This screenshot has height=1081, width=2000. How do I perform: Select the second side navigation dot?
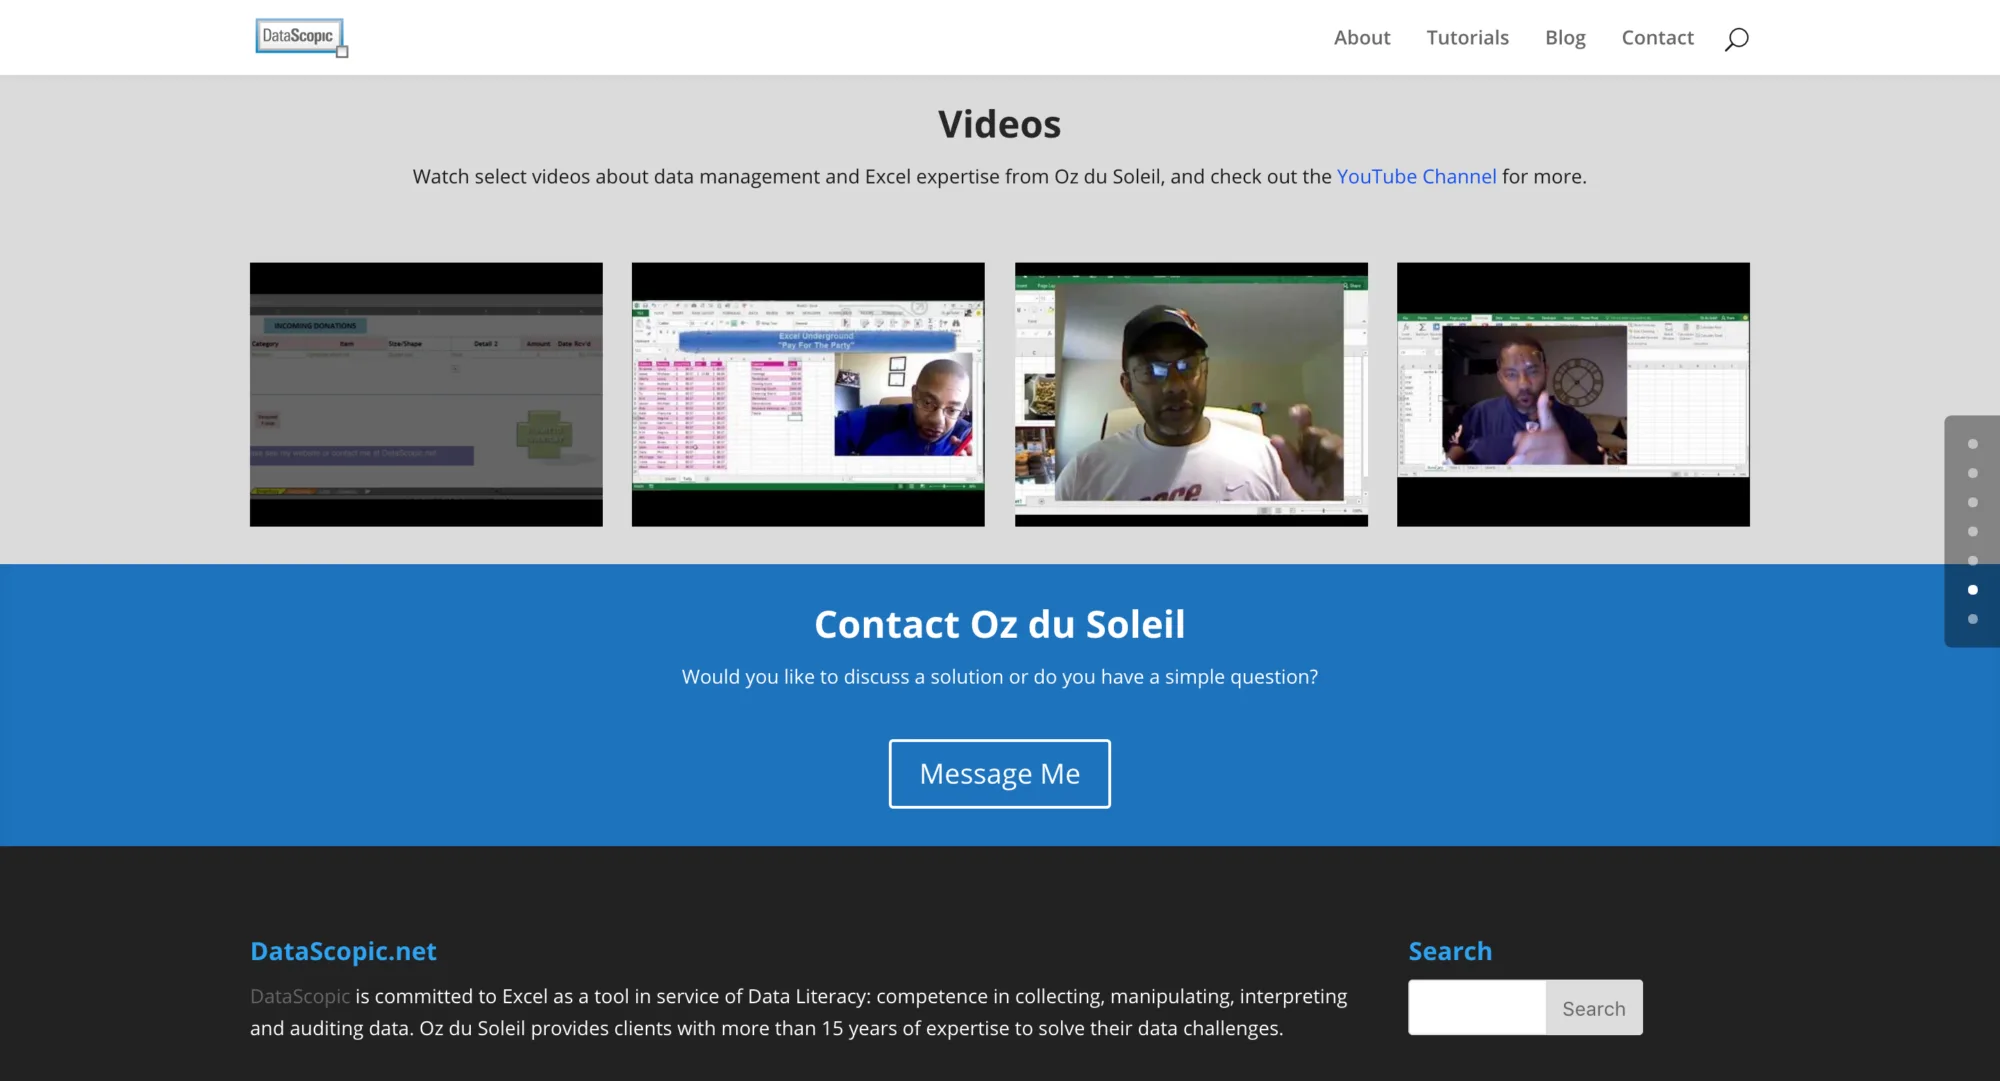[x=1972, y=473]
